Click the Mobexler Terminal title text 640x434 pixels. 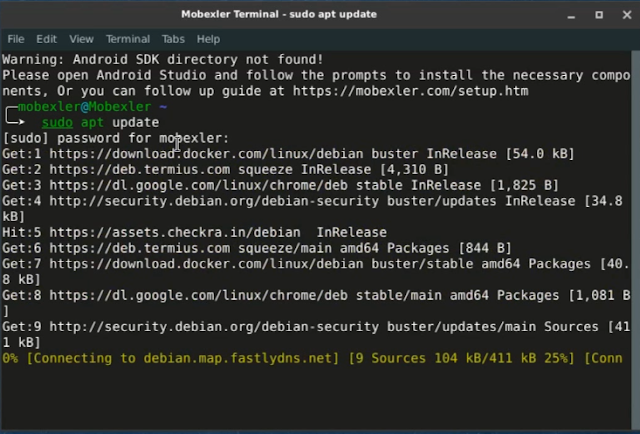coord(279,14)
